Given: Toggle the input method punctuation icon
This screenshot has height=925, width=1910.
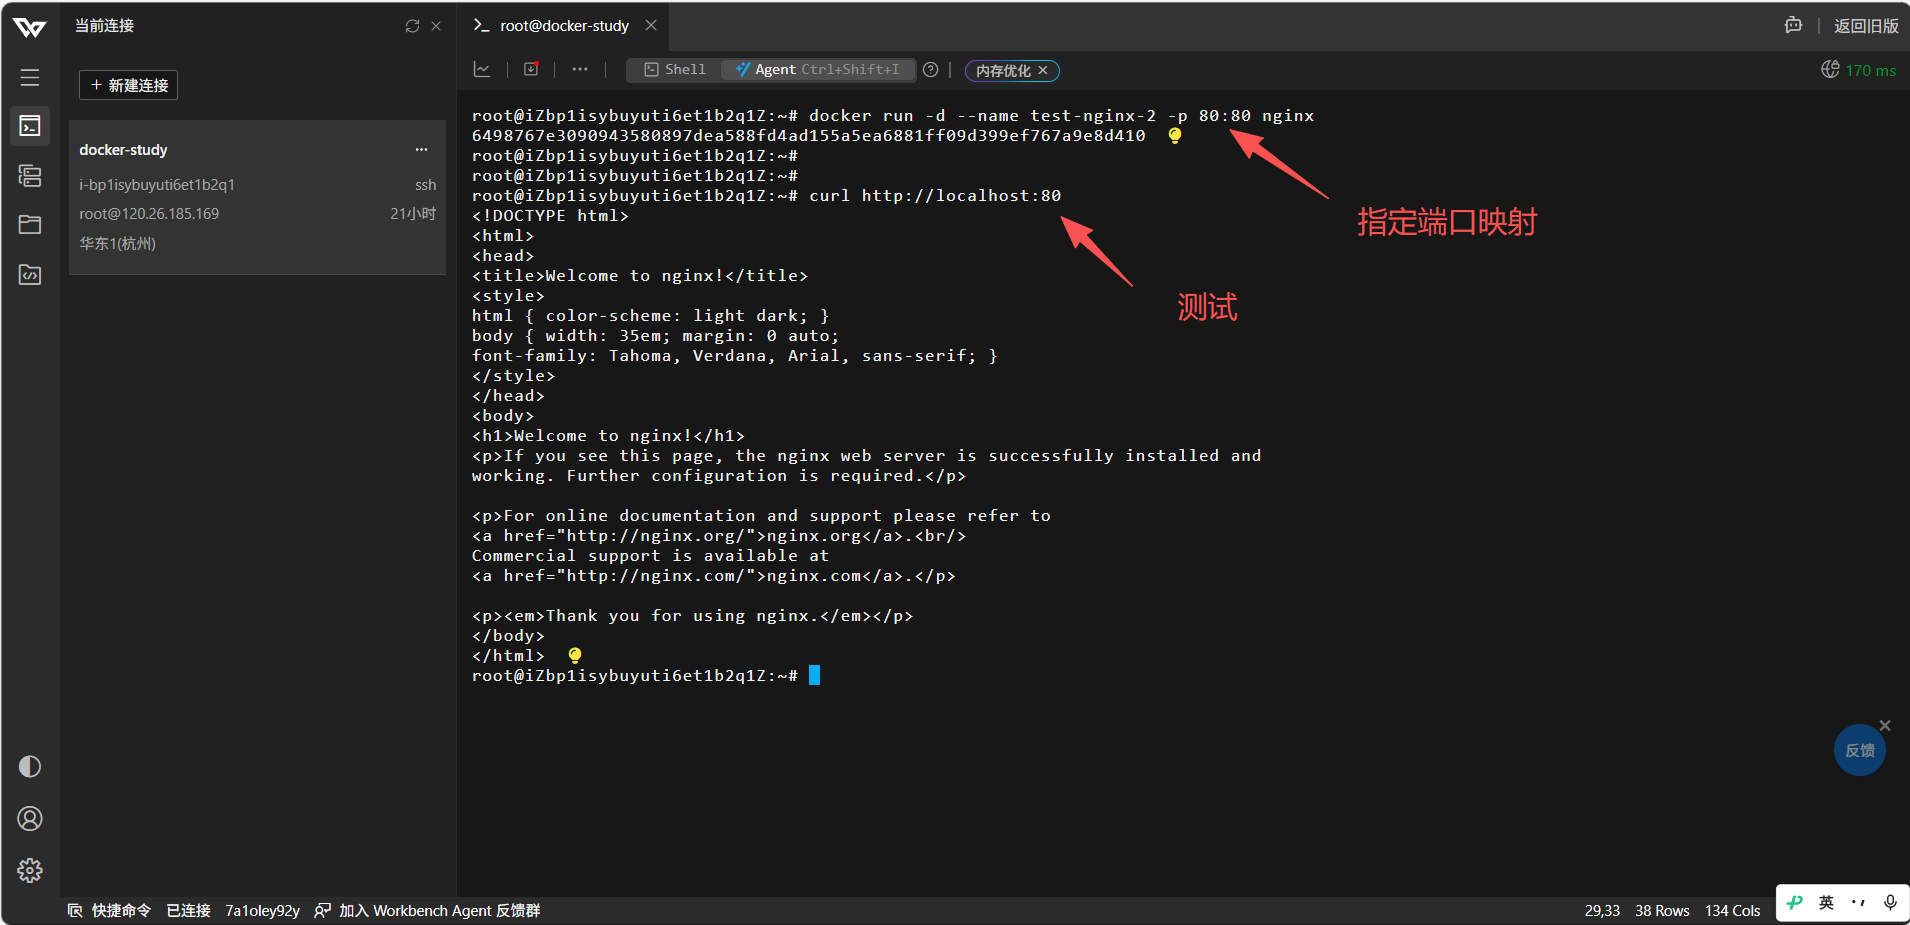Looking at the screenshot, I should coord(1858,902).
